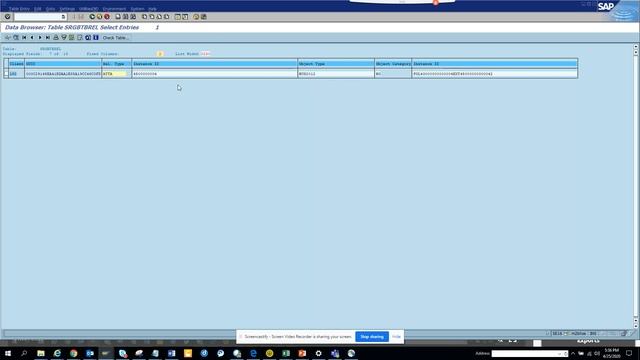This screenshot has height=360, width=640.
Task: Click the Print icon in the standard toolbar
Action: click(x=118, y=17)
